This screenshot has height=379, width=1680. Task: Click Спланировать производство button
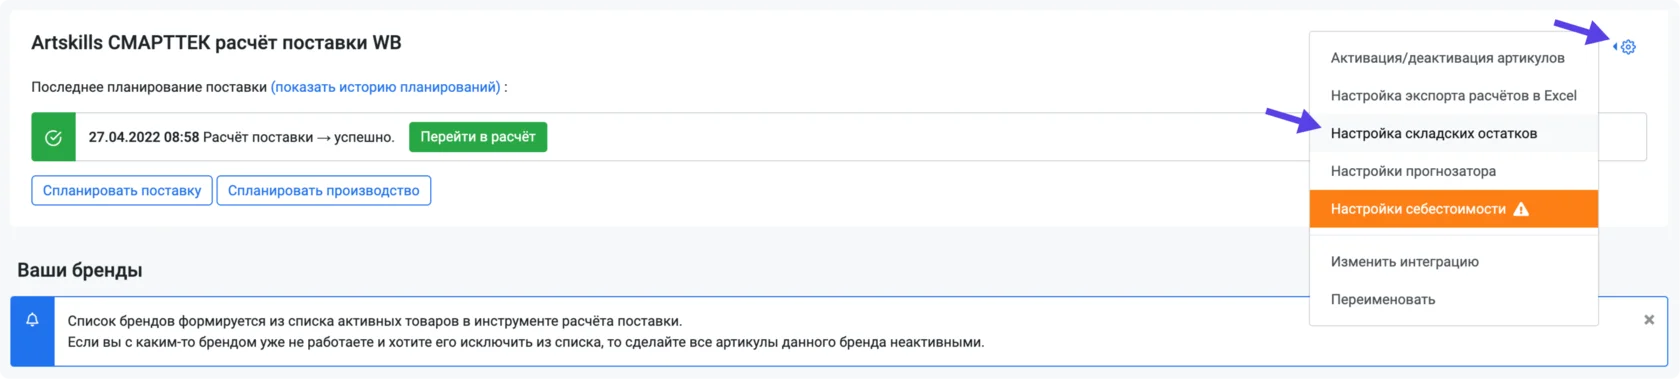point(324,191)
